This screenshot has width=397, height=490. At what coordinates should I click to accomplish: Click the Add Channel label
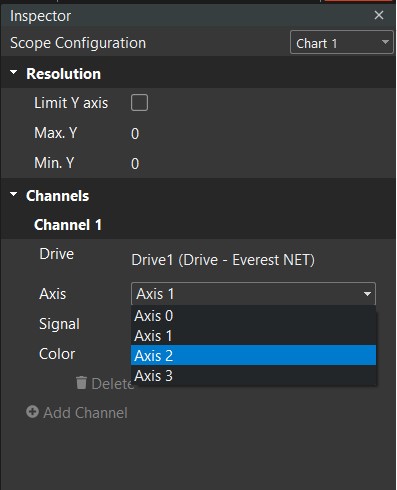[85, 413]
